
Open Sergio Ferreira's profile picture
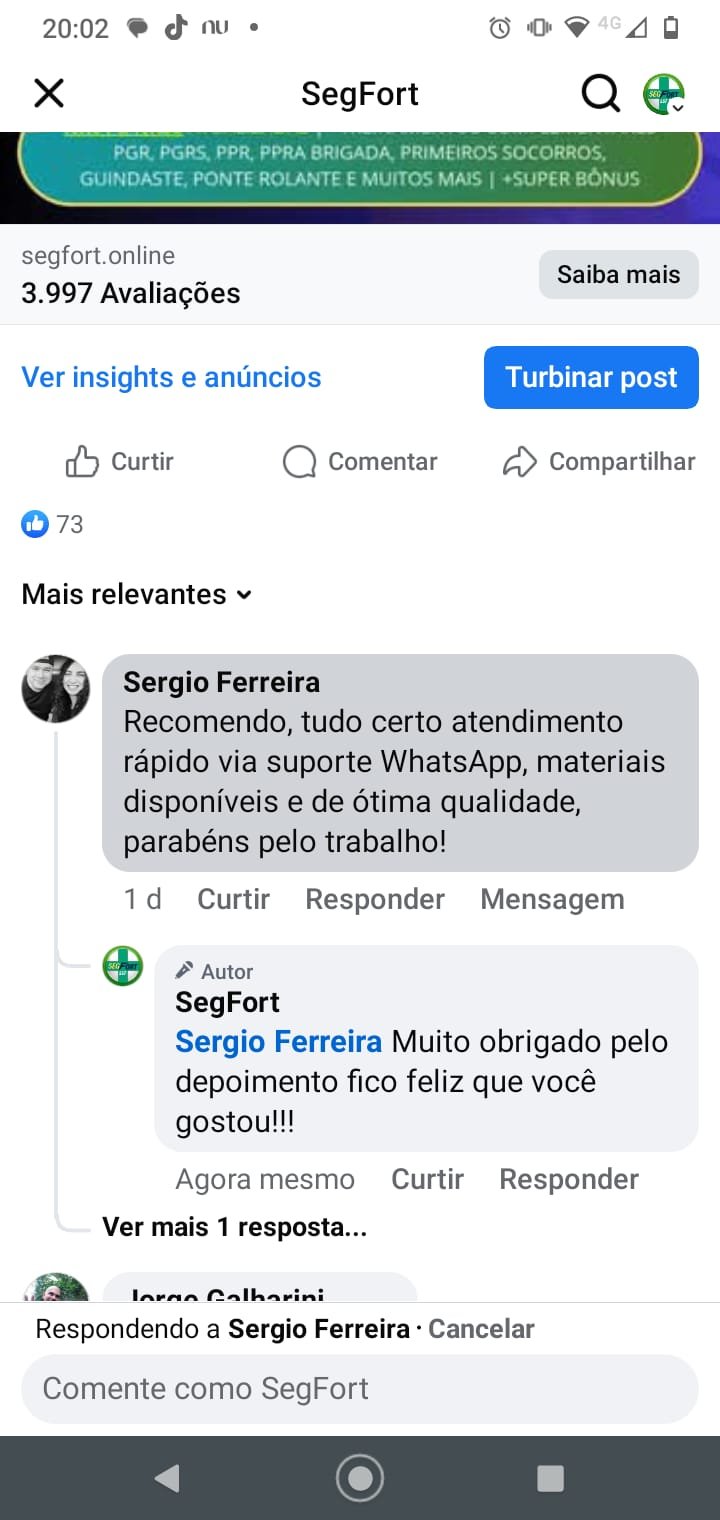56,689
